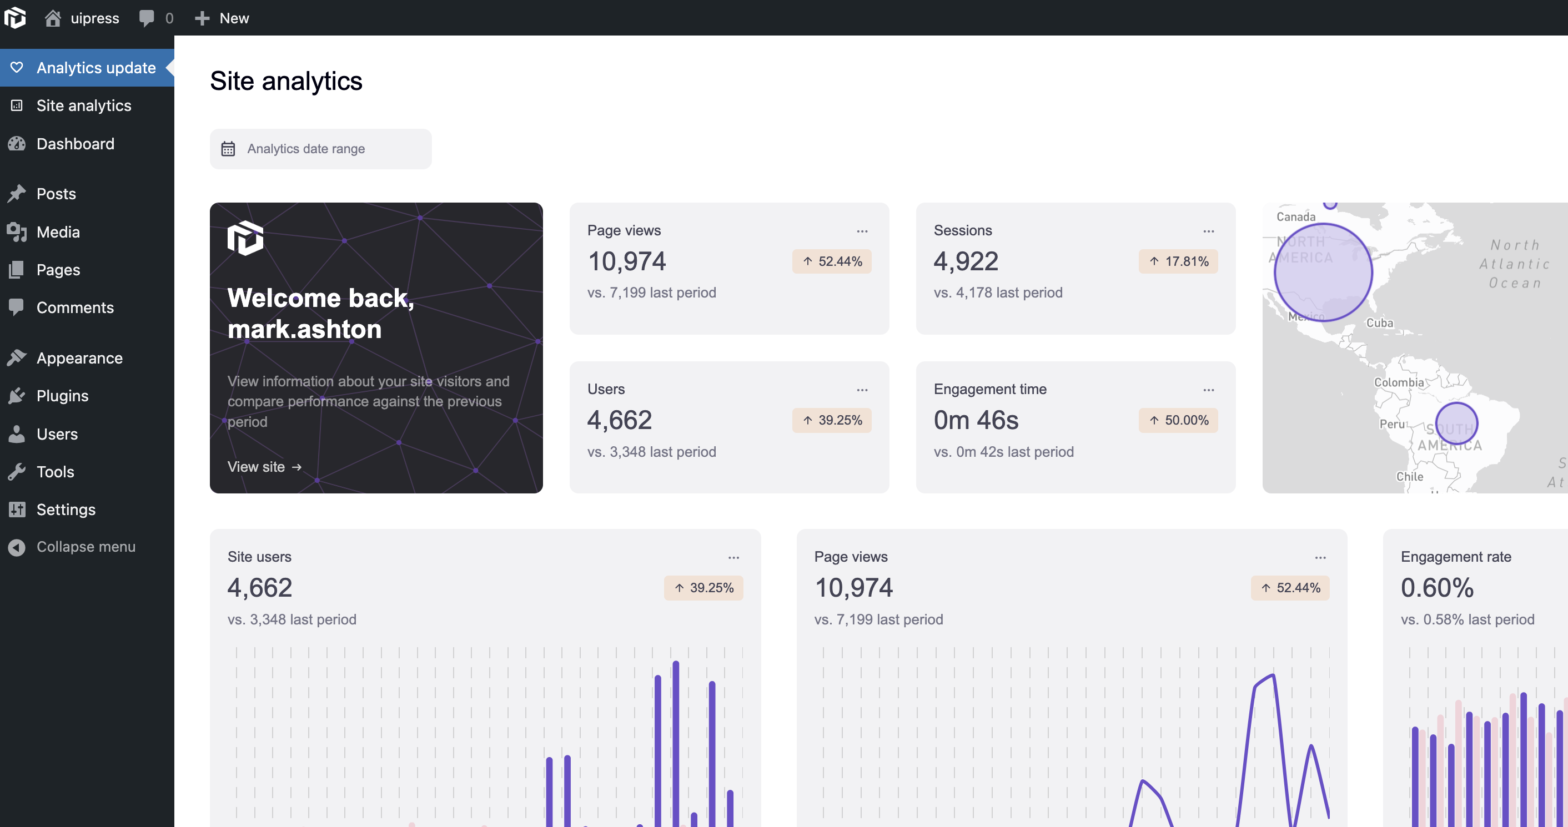Click the North America circle on the map
Viewport: 1568px width, 827px height.
1323,272
